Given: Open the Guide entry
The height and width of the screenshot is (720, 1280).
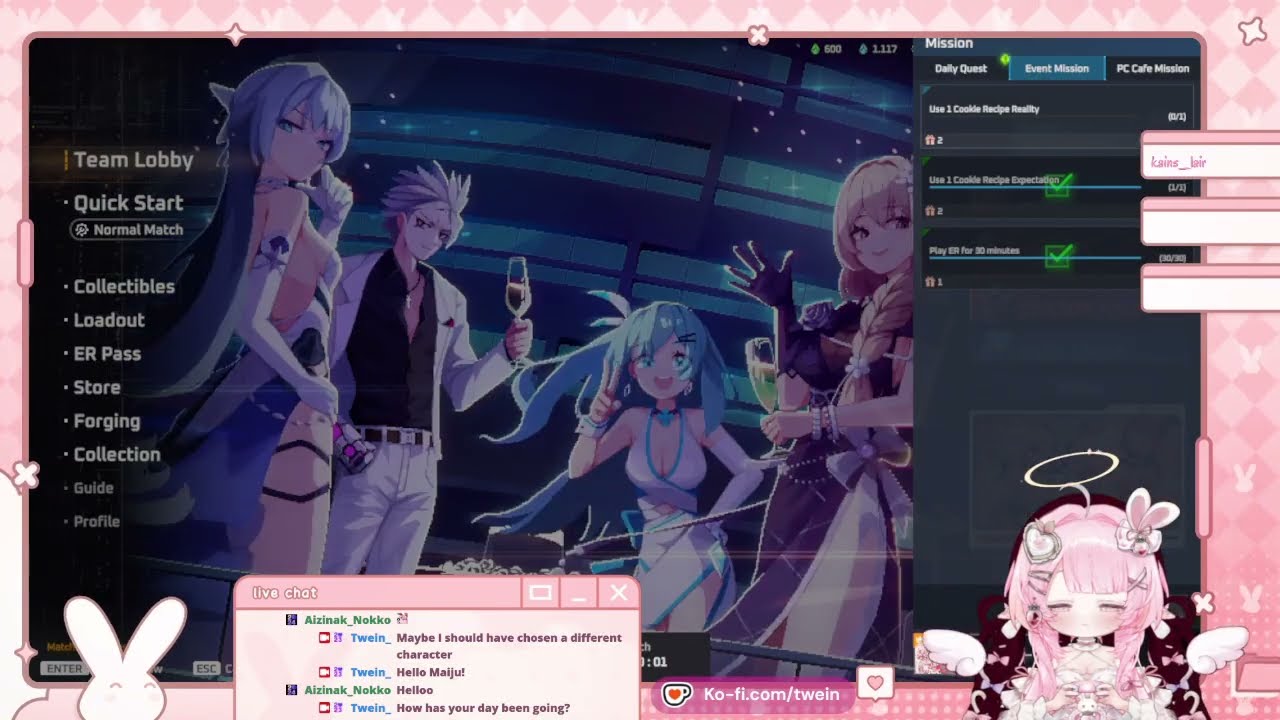Looking at the screenshot, I should (94, 488).
